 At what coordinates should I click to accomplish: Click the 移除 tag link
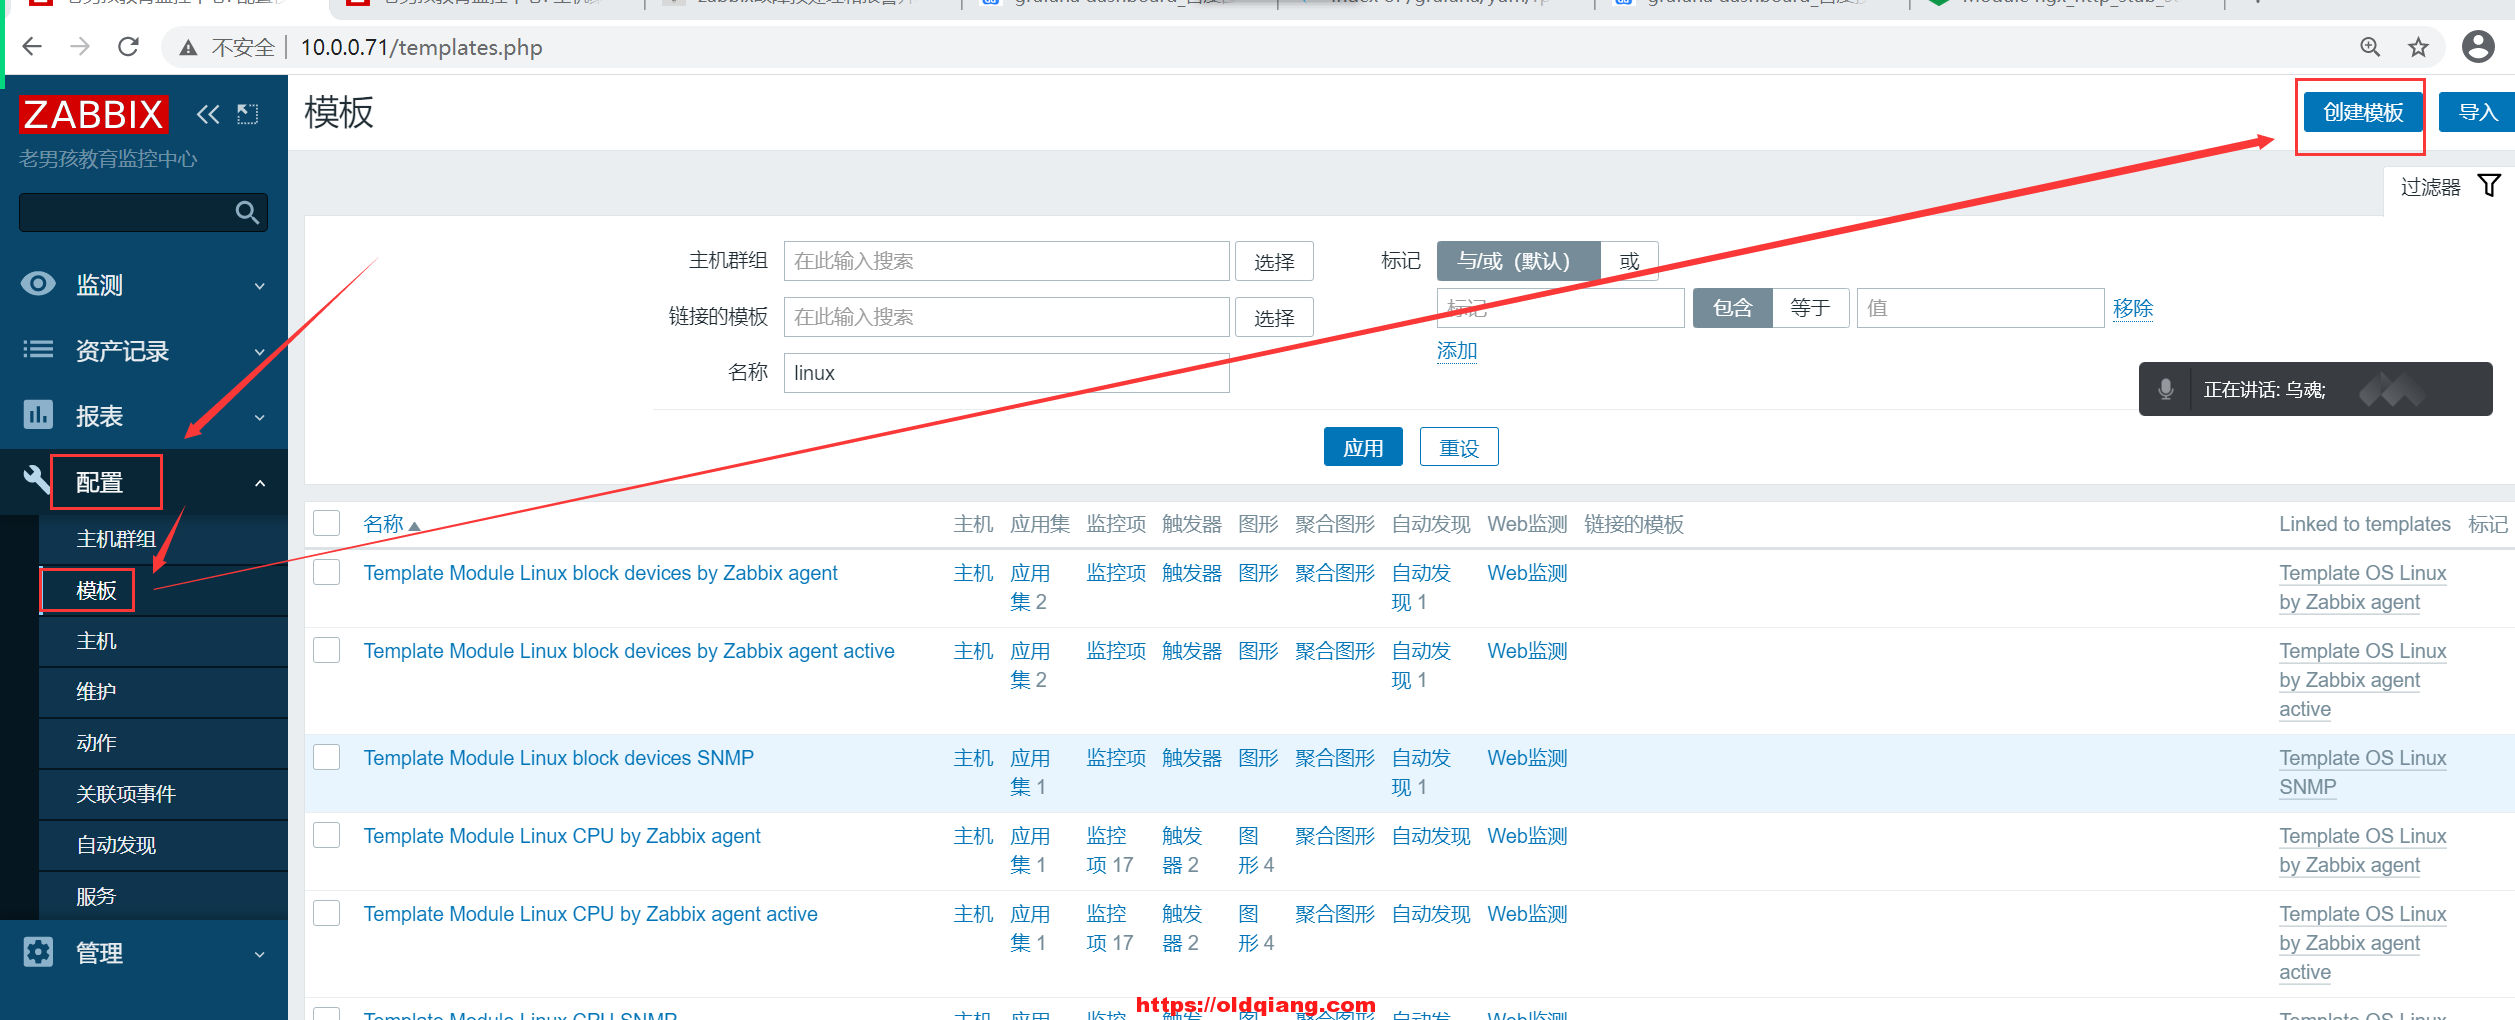[2132, 308]
